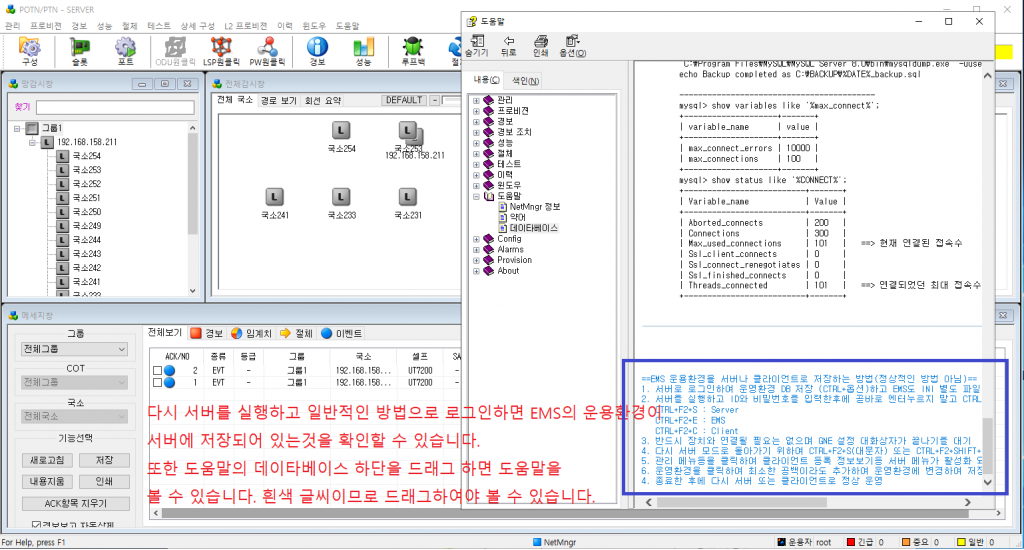This screenshot has height=550, width=1024.
Task: Check ACK box for event row 2
Action: [x=157, y=370]
